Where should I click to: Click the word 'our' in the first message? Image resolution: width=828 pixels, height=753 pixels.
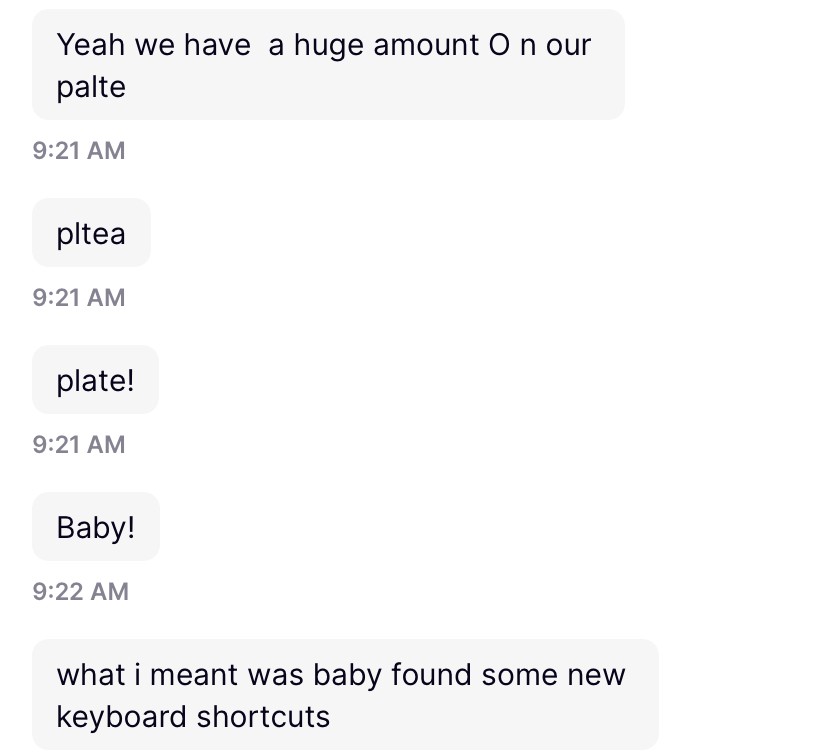569,45
